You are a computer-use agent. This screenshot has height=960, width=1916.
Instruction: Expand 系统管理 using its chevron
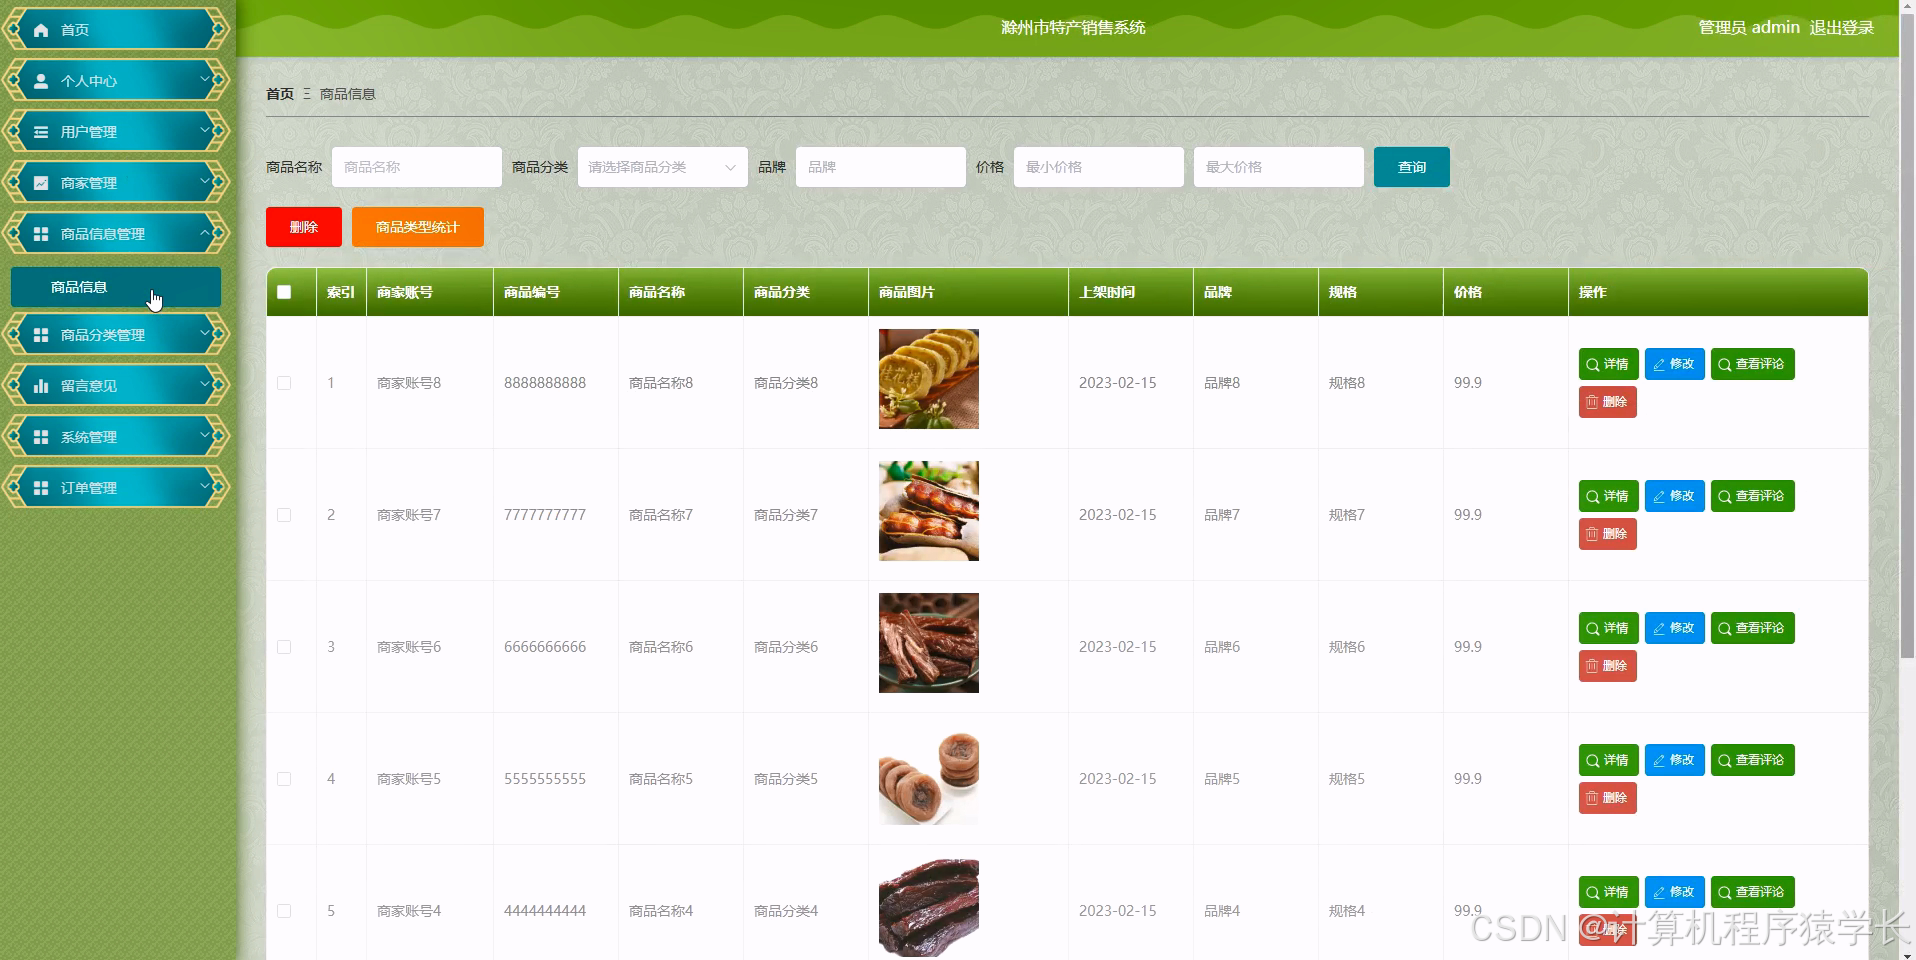point(205,435)
